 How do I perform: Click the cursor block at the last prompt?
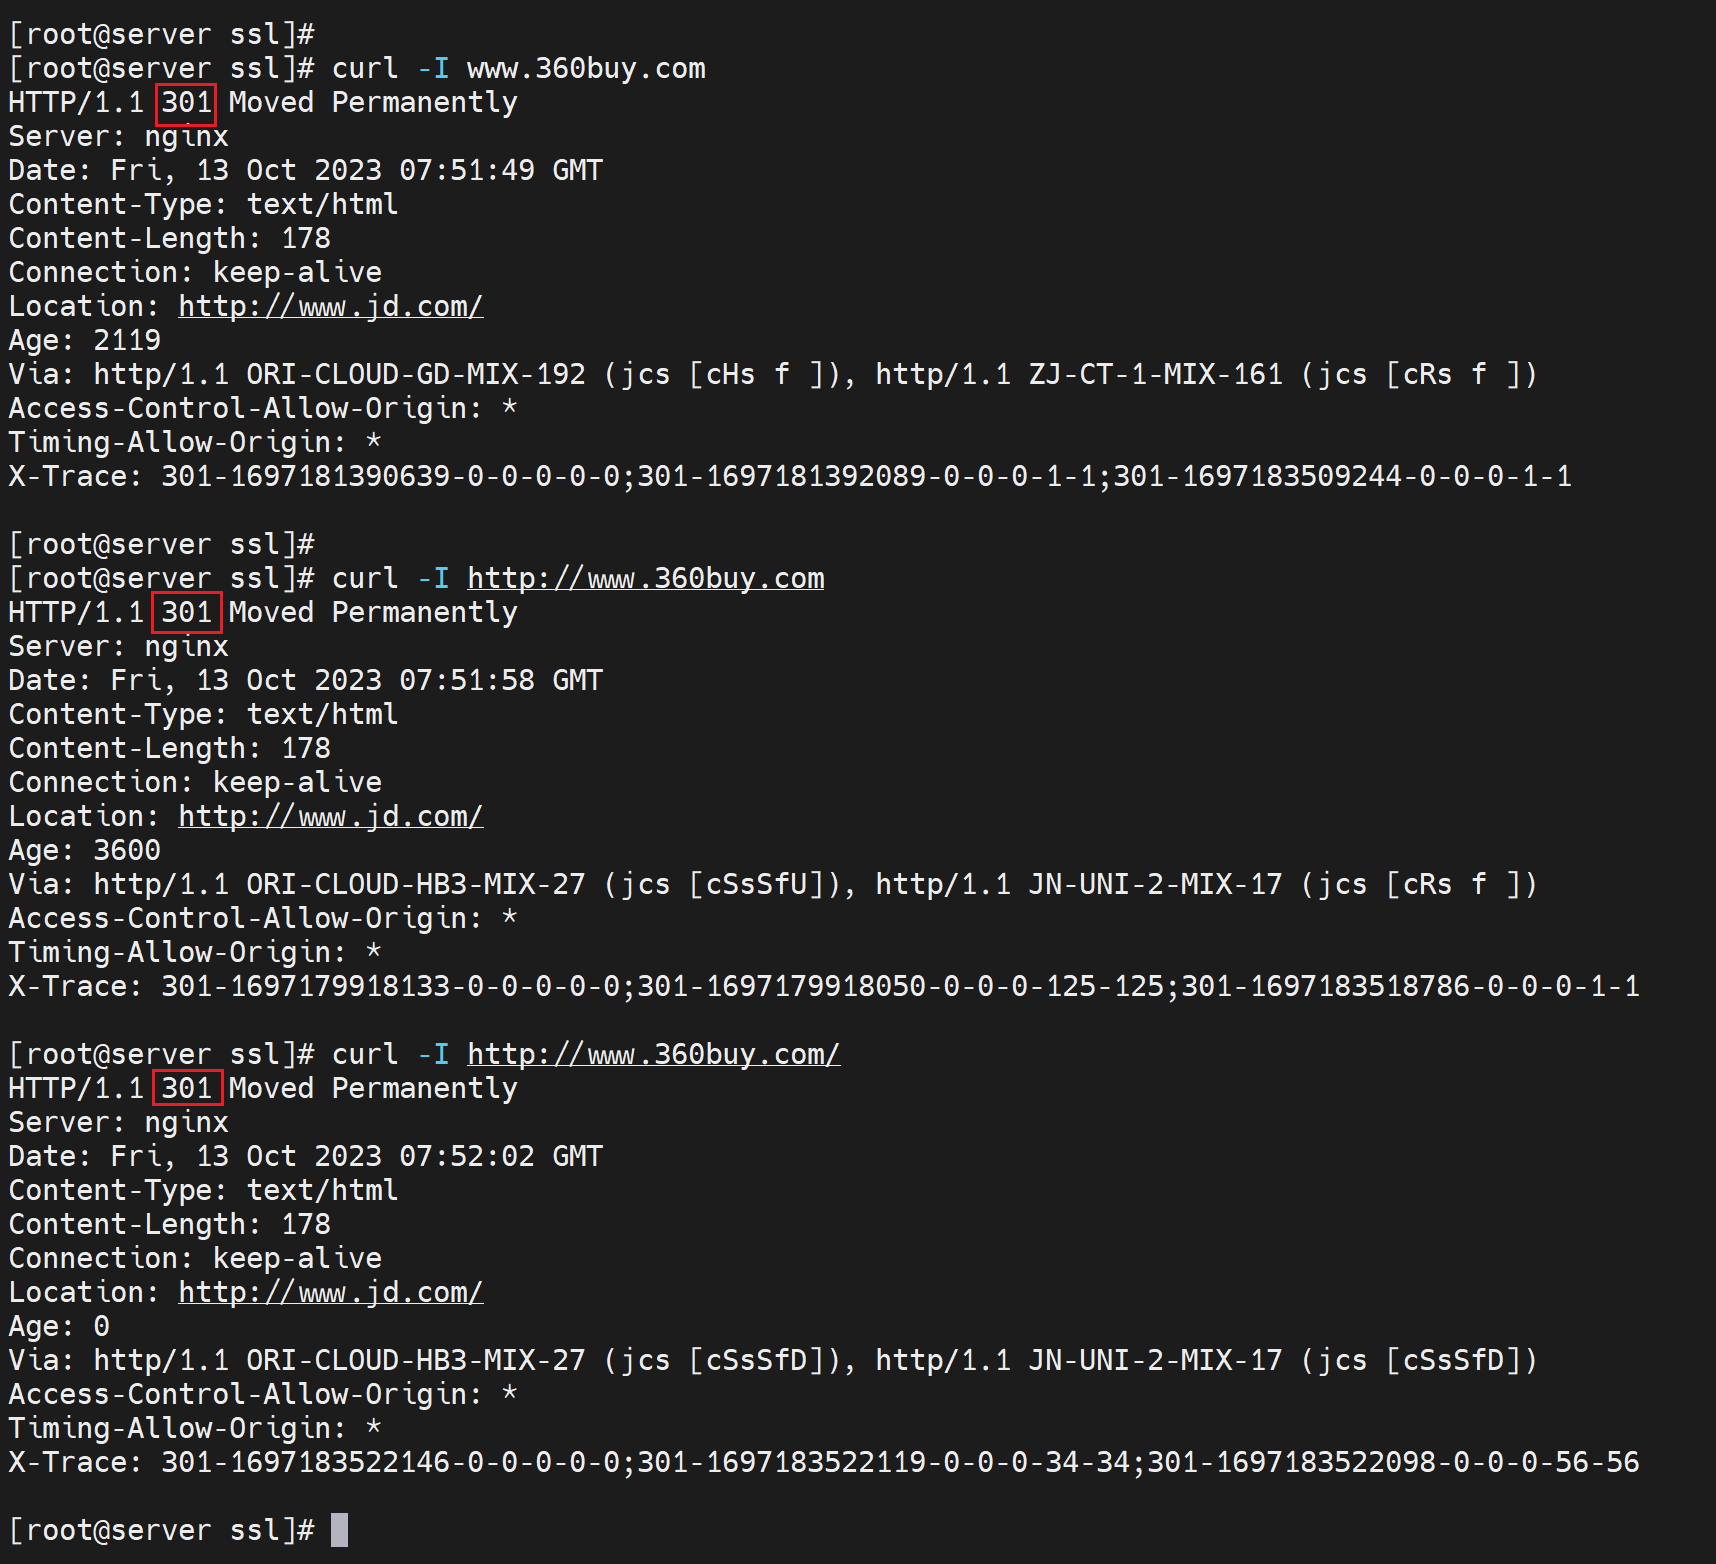tap(340, 1530)
